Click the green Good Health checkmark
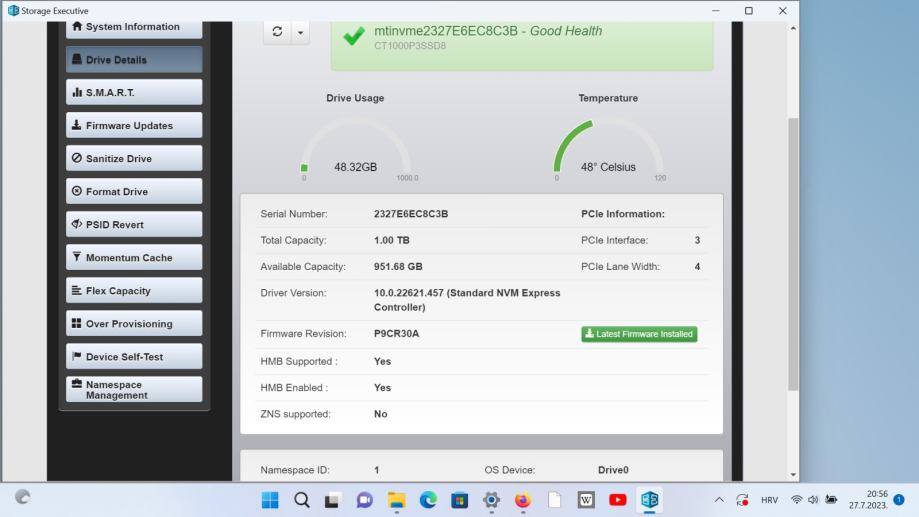 tap(354, 36)
